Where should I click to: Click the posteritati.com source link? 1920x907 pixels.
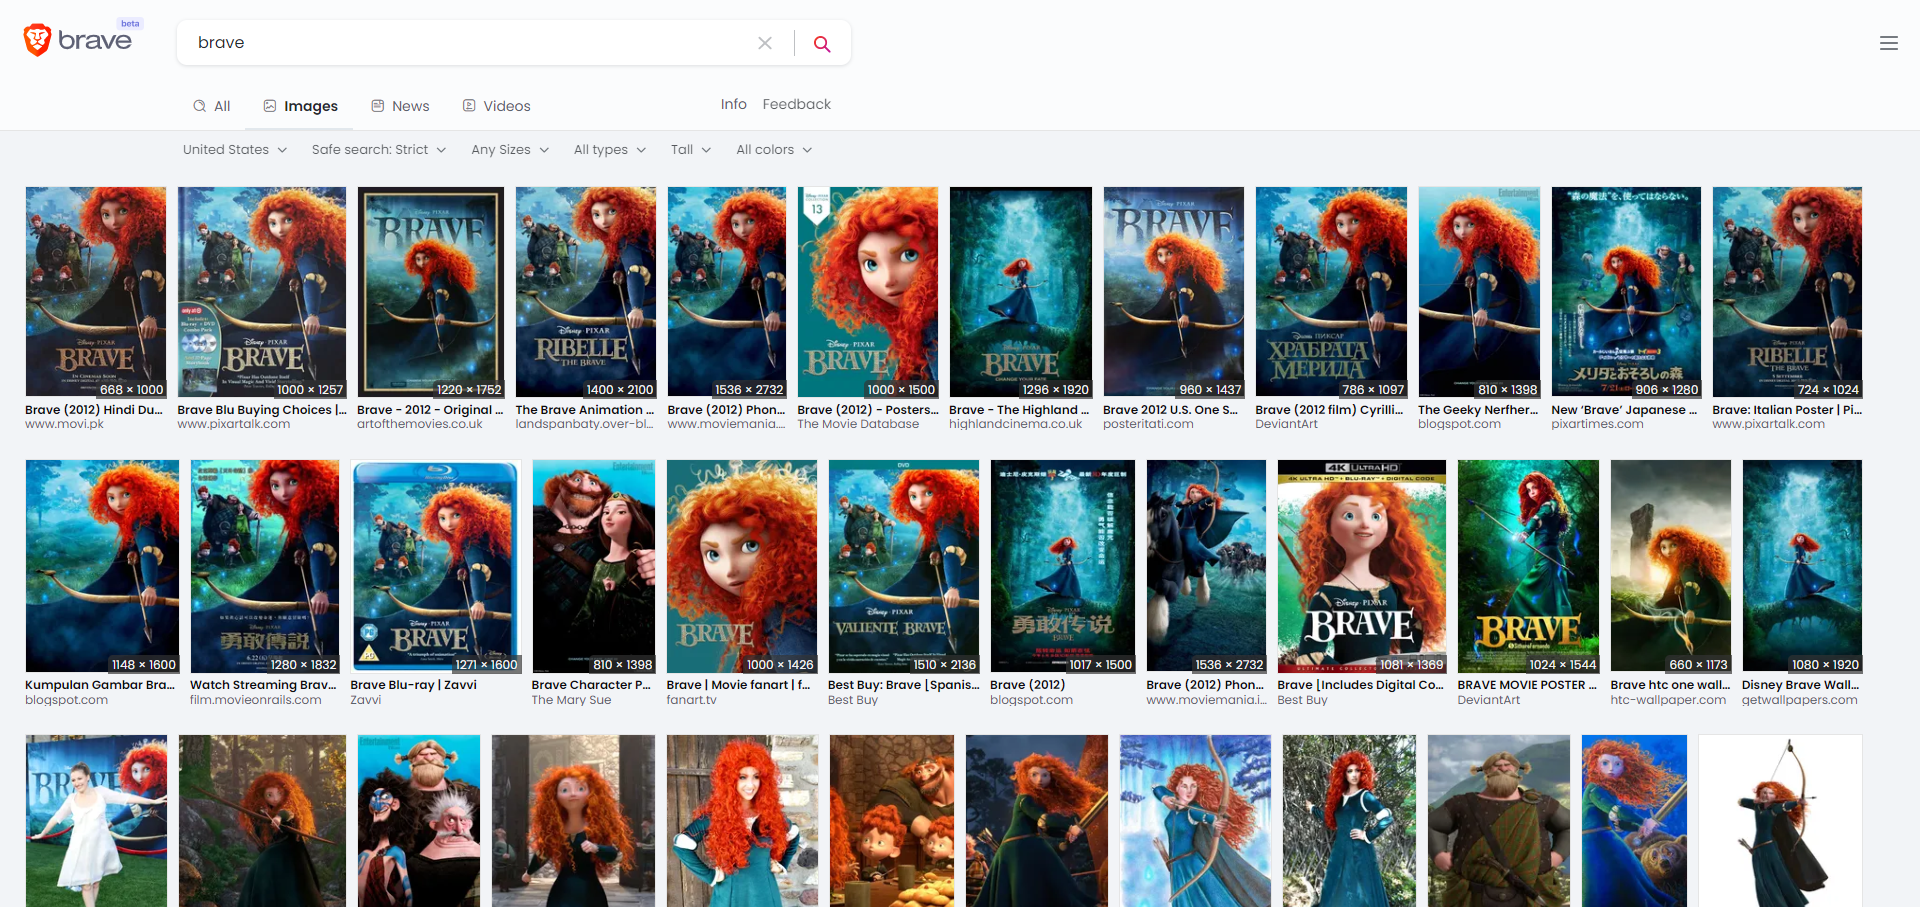point(1148,425)
